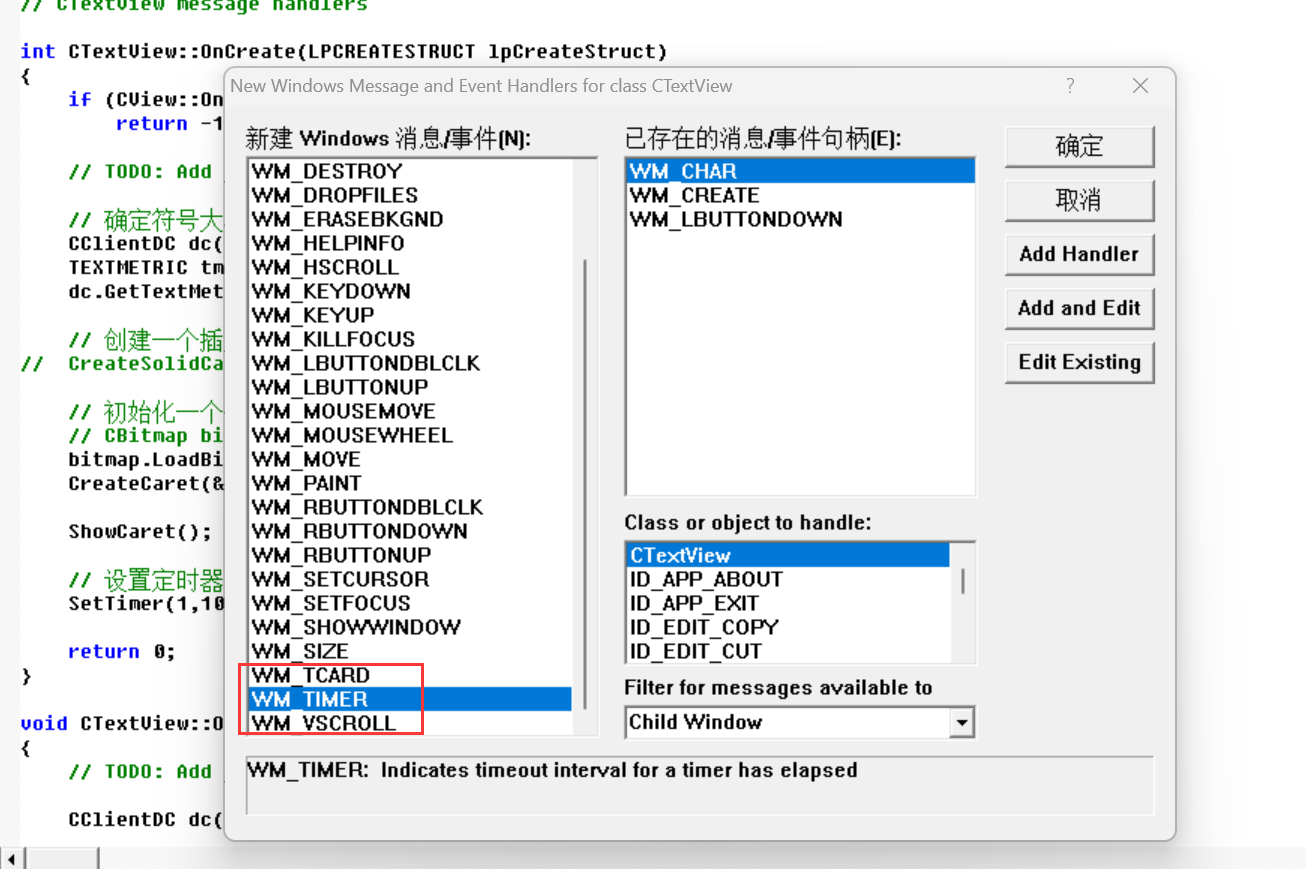Select WM_CREATE in existing handlers list
Image resolution: width=1306 pixels, height=869 pixels.
(x=800, y=195)
